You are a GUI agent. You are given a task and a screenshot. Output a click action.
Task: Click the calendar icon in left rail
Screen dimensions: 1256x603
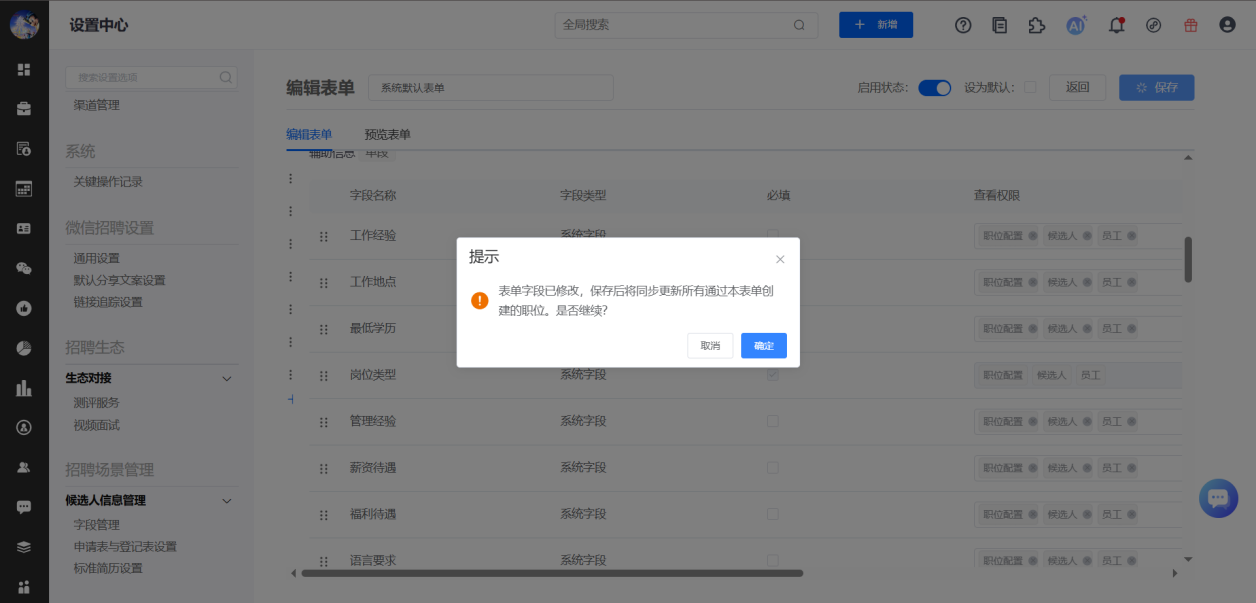click(x=24, y=188)
